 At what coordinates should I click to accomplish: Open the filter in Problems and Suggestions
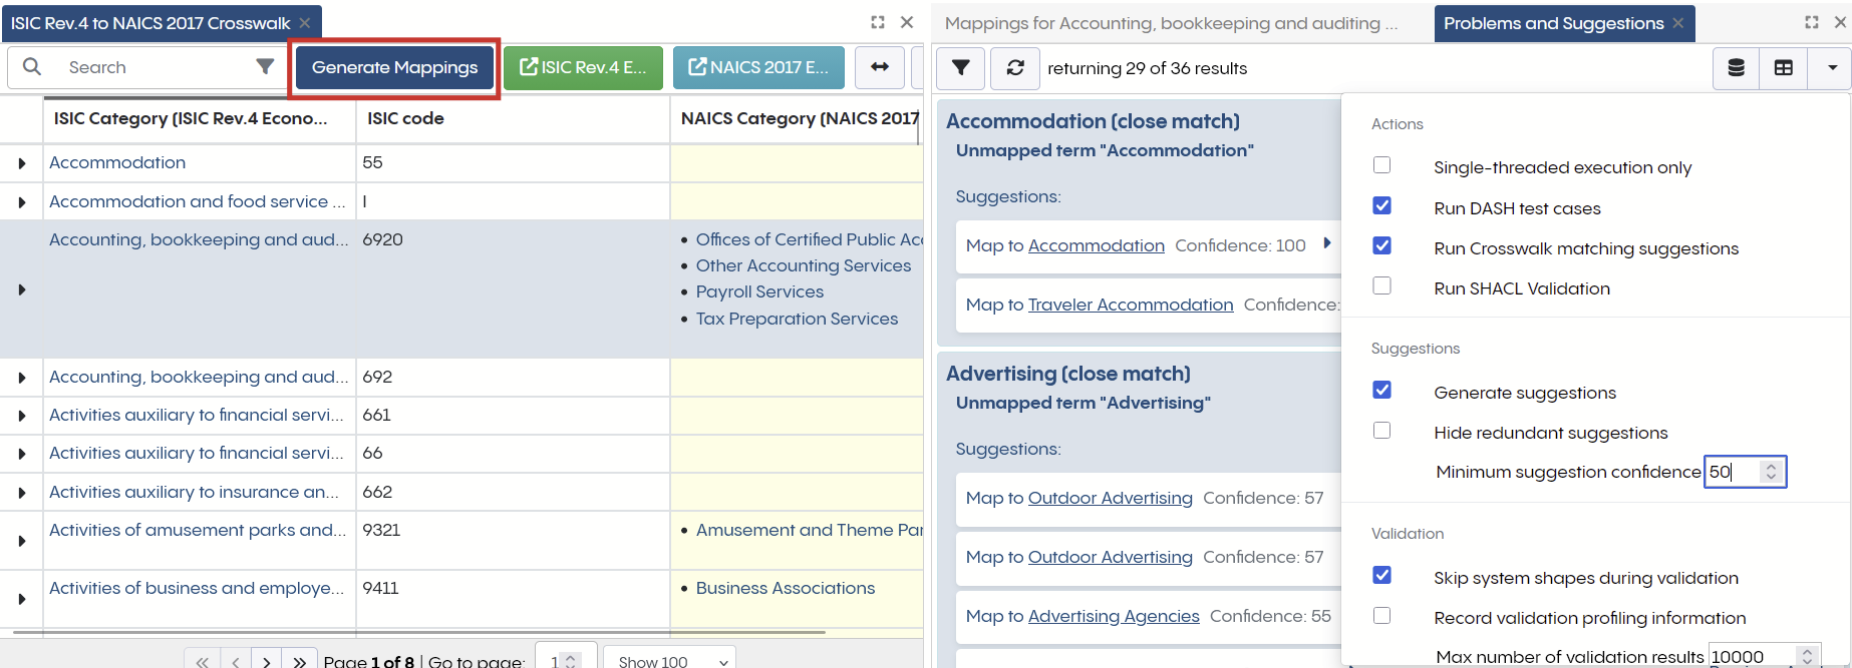click(961, 68)
